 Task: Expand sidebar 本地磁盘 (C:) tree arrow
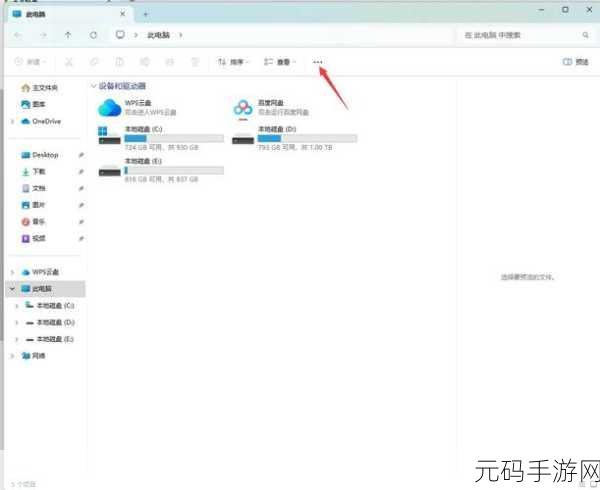click(17, 306)
